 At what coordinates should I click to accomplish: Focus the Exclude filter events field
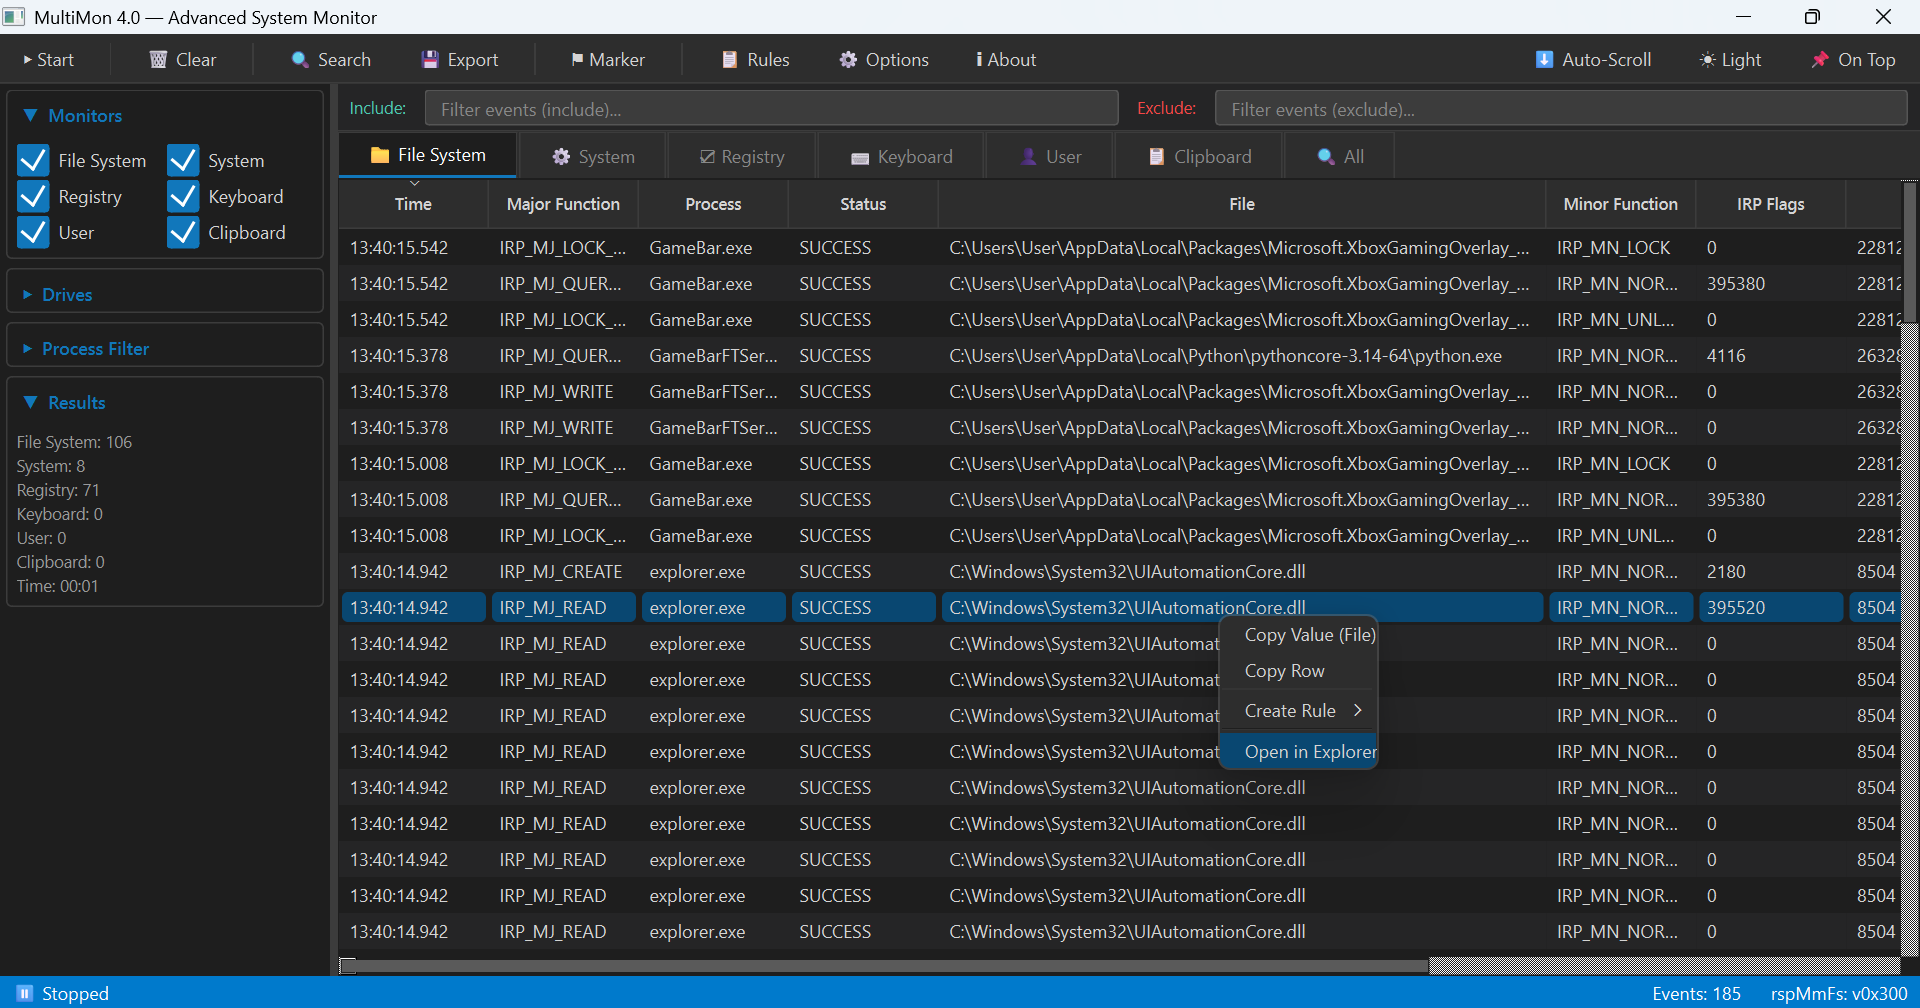pyautogui.click(x=1561, y=108)
